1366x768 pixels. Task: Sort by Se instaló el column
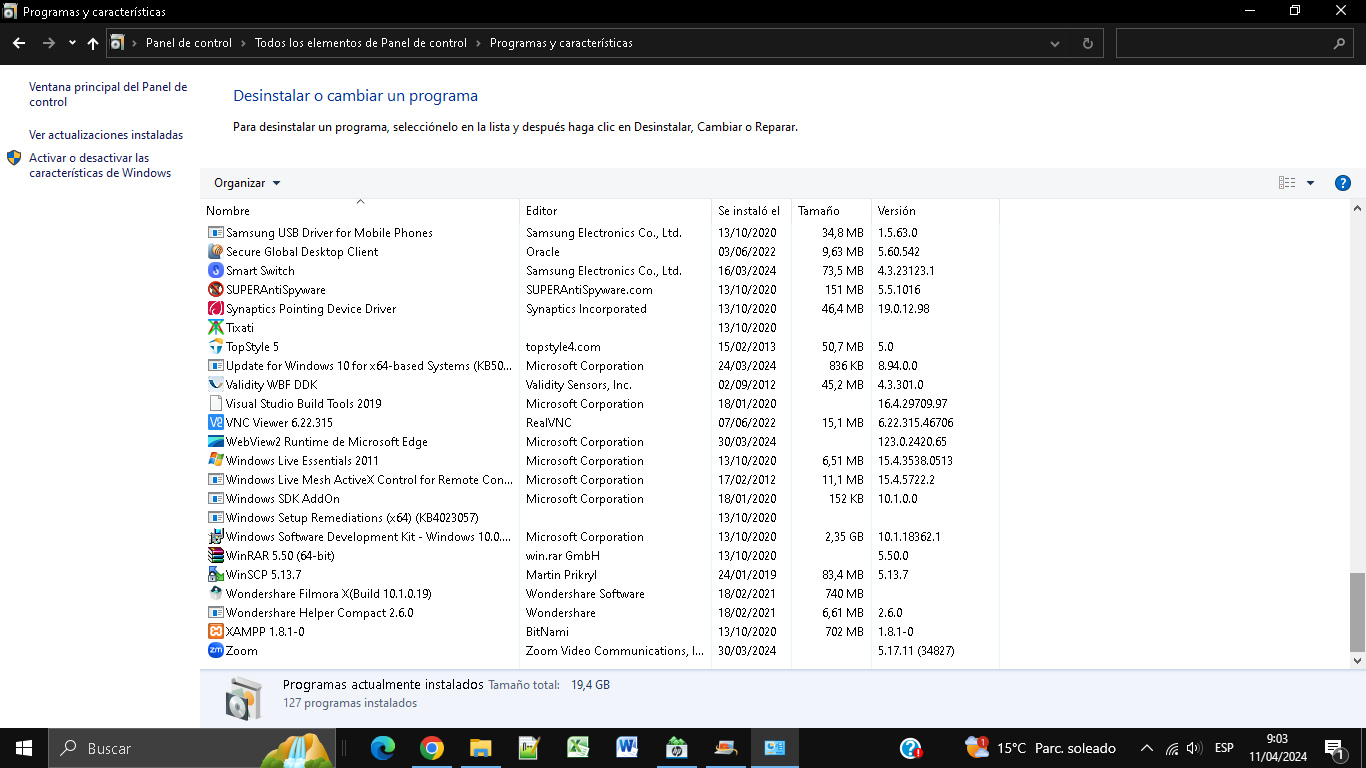click(751, 211)
